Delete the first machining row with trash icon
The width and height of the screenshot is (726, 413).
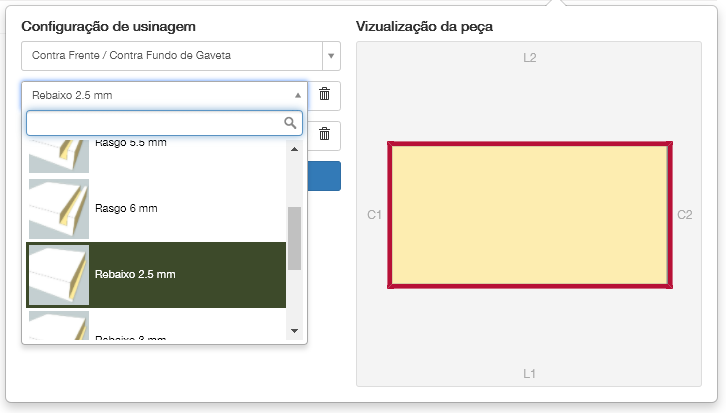tap(325, 94)
